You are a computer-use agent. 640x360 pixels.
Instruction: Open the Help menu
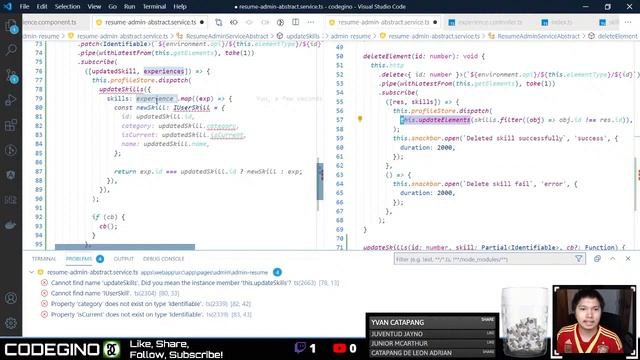click(180, 7)
